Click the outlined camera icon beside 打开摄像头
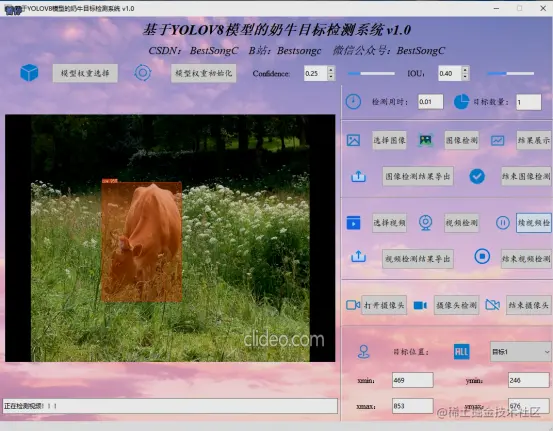This screenshot has height=432, width=554. (x=353, y=305)
